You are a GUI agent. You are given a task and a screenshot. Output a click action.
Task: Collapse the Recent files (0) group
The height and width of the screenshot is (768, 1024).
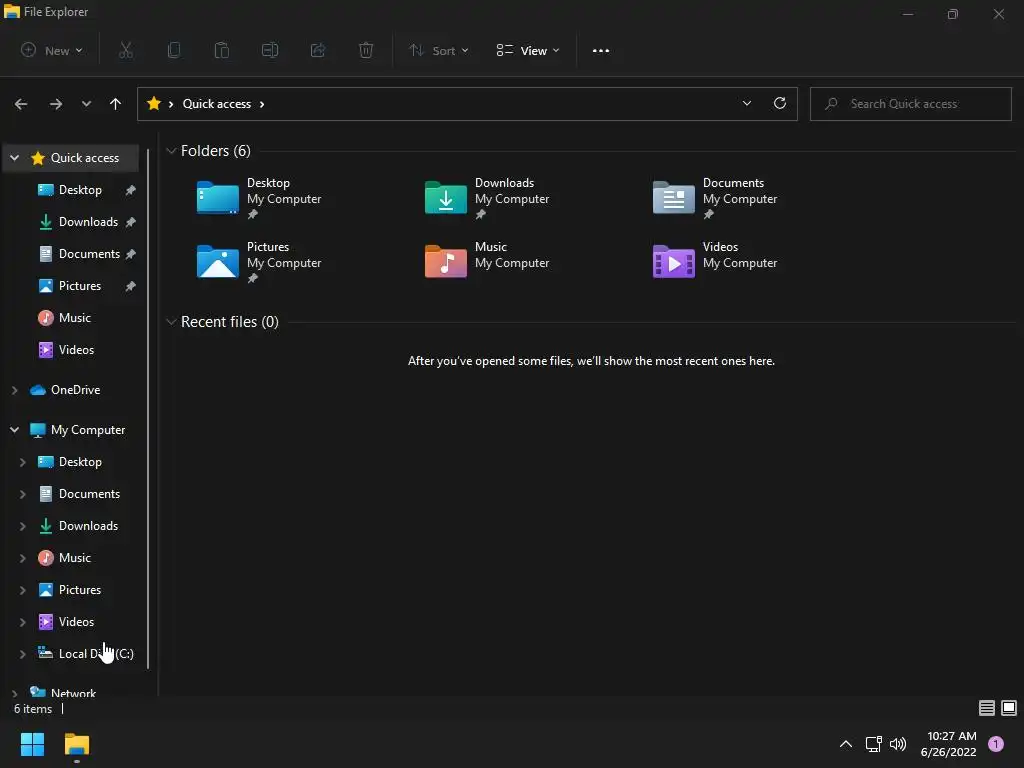point(171,322)
